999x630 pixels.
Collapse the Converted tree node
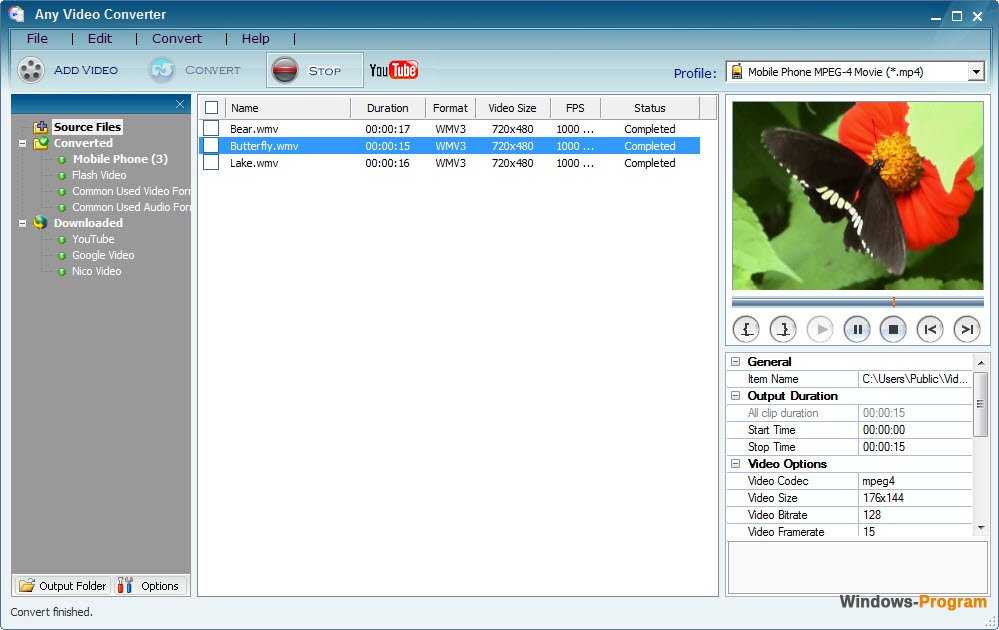(x=22, y=143)
